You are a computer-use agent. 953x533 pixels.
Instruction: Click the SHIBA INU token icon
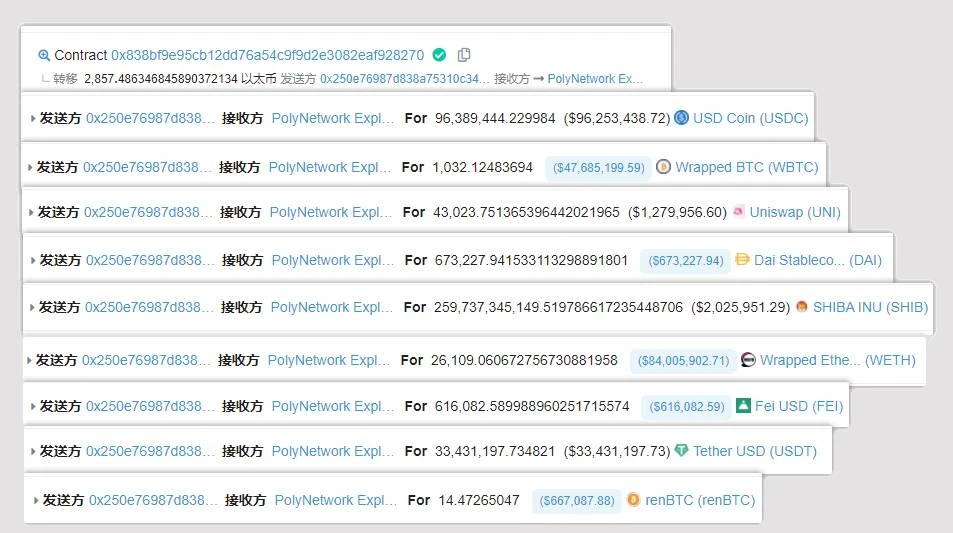(x=802, y=306)
